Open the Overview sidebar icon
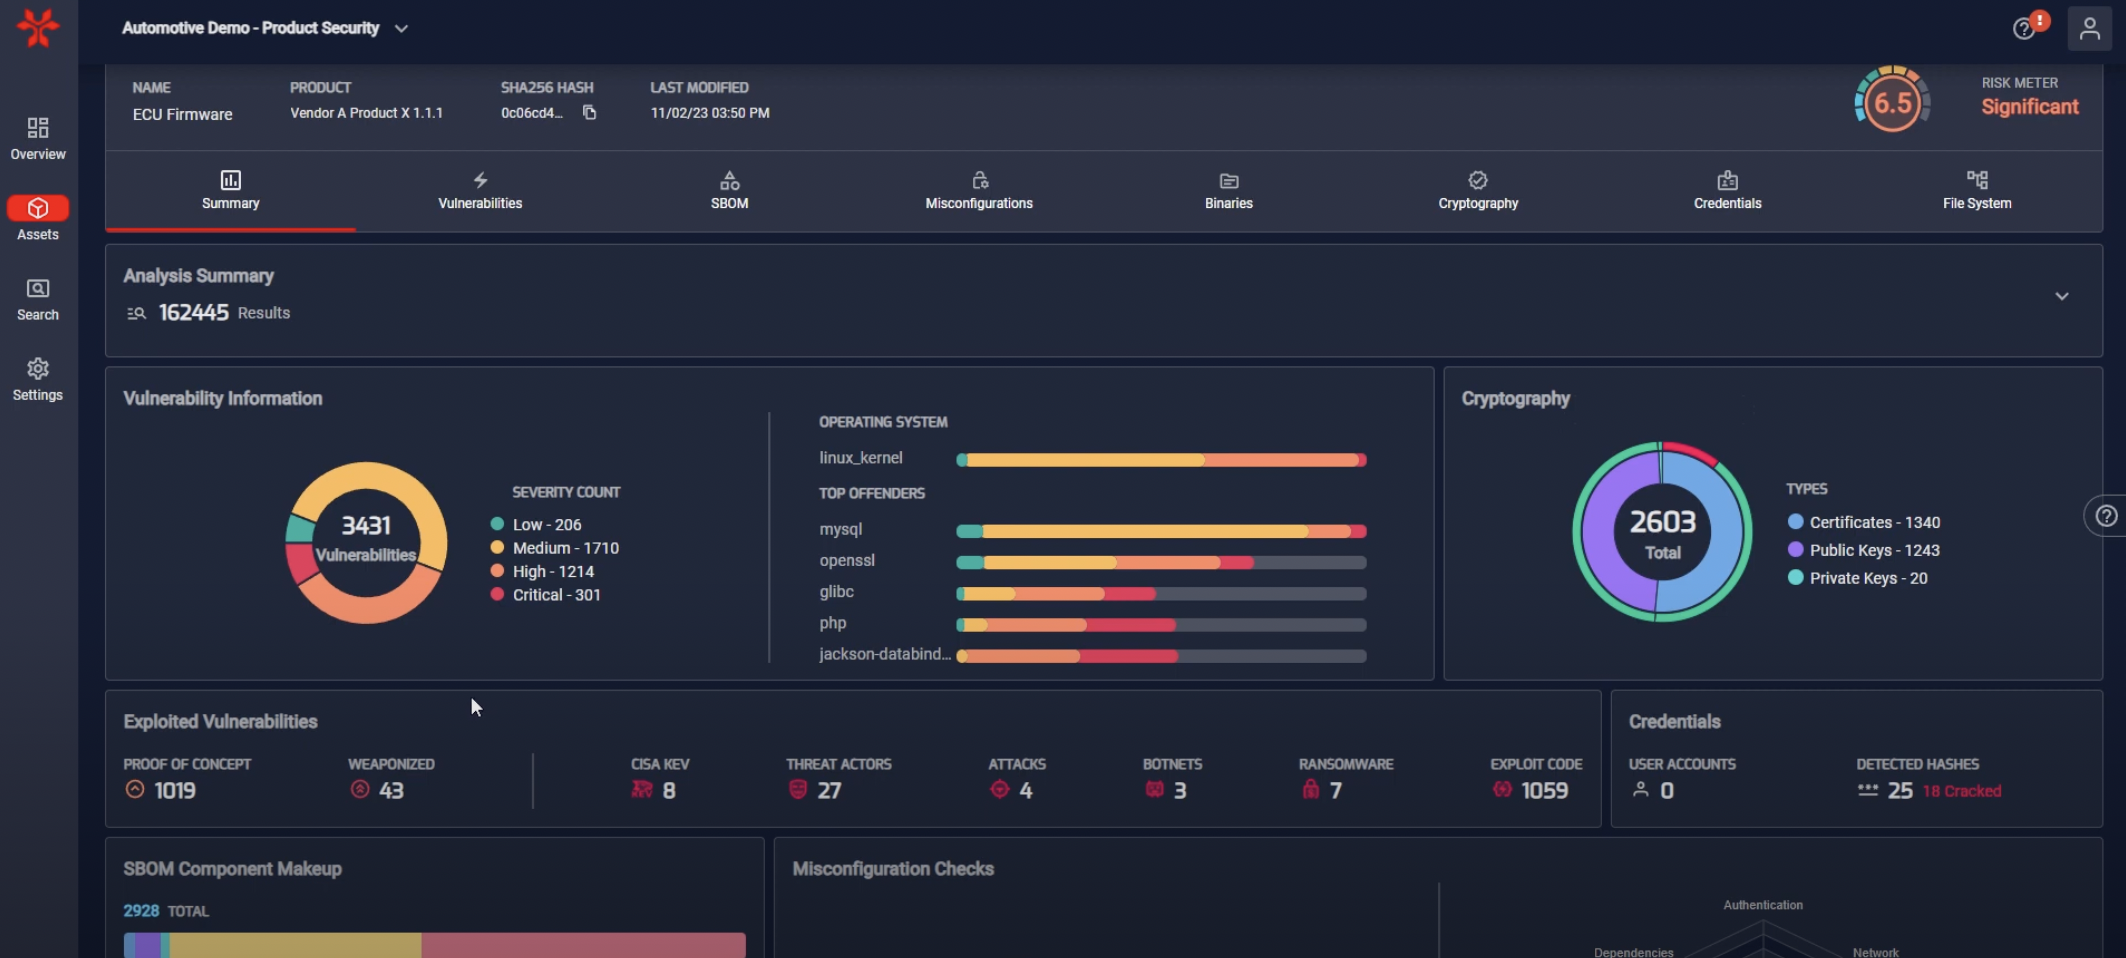The image size is (2126, 958). [38, 138]
